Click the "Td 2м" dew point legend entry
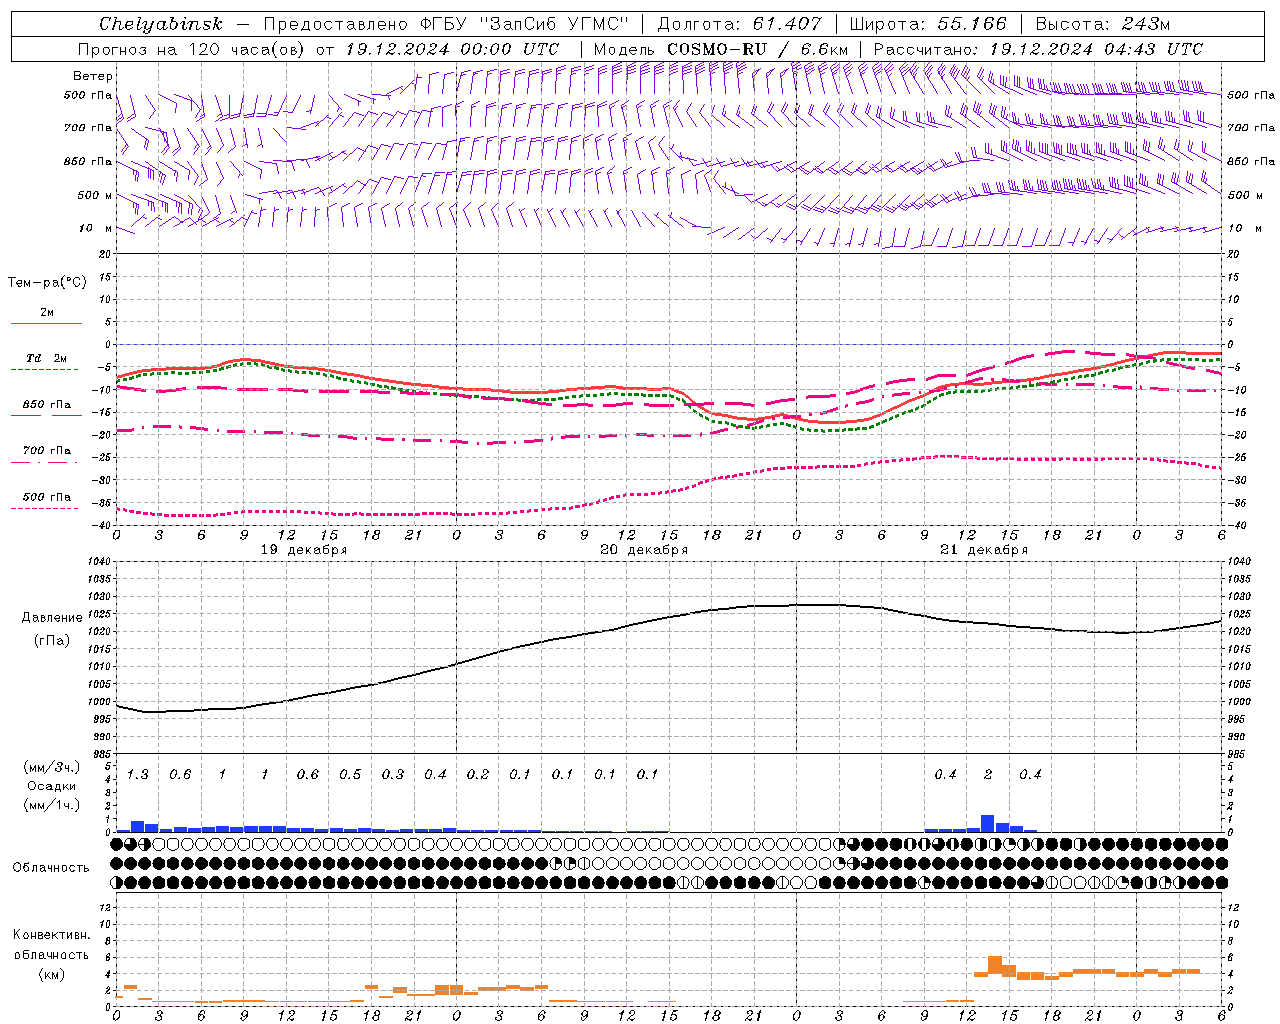Screen dimensions: 1280x1024 (46, 358)
